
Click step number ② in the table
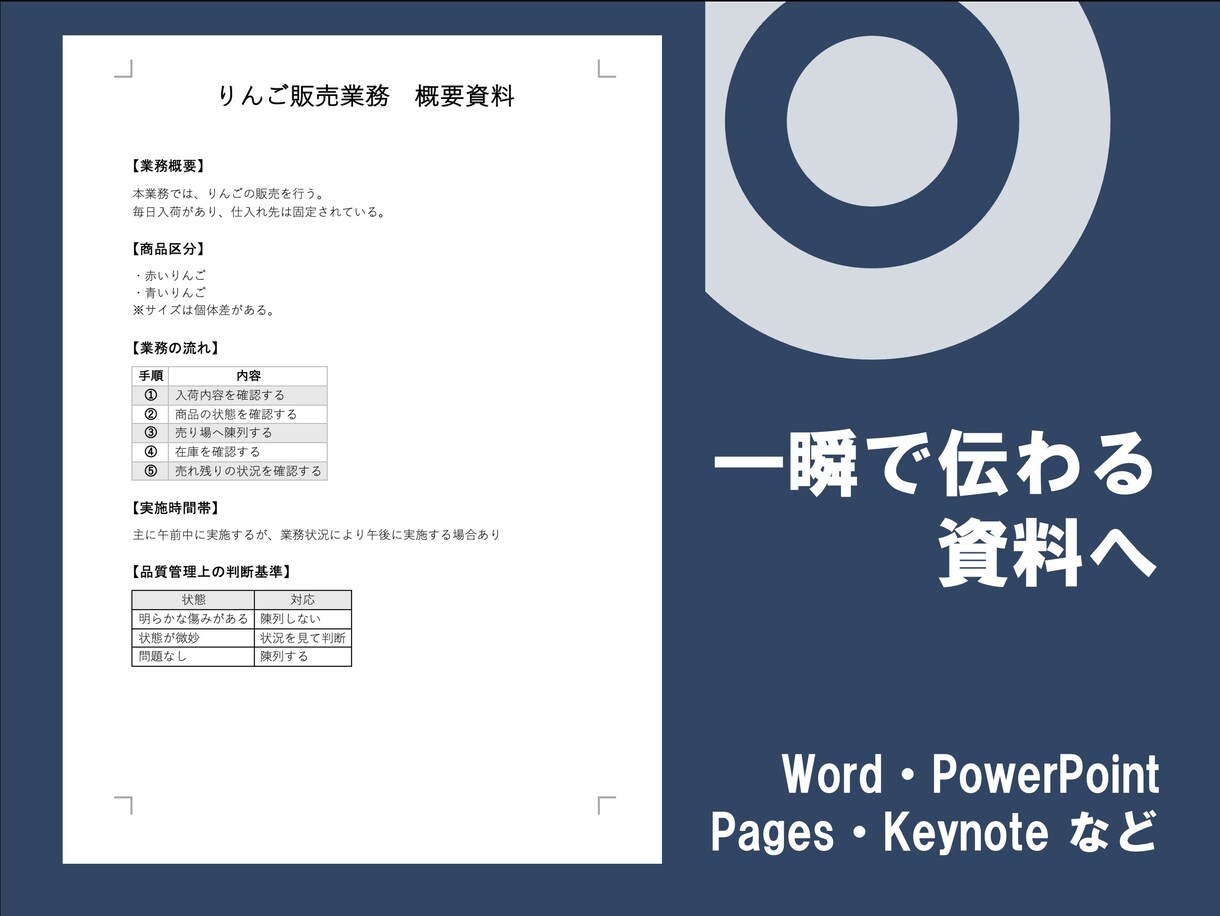coord(151,414)
